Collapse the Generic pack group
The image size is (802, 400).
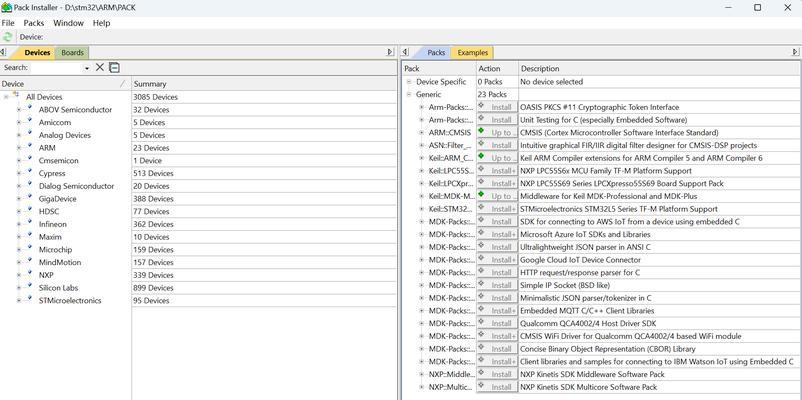[409, 95]
